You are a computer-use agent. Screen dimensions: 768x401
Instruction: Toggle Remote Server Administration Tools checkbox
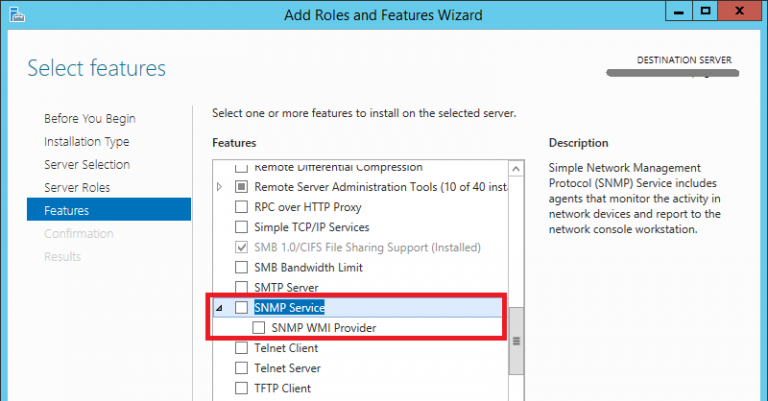[x=240, y=187]
